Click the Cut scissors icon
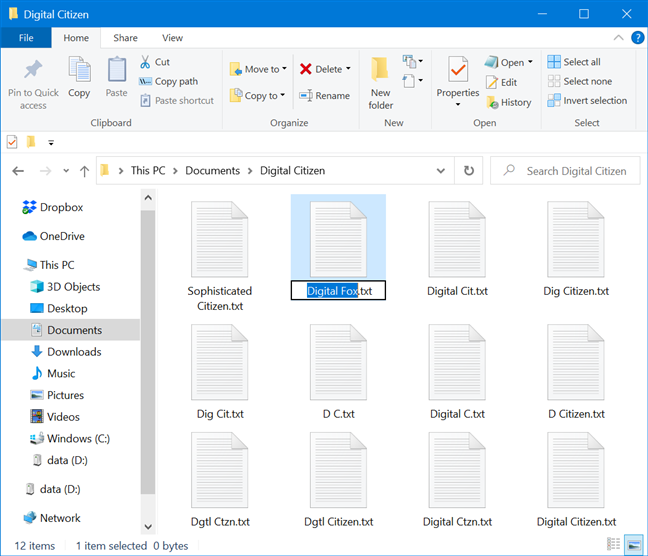Viewport: 648px width, 556px height. (146, 62)
